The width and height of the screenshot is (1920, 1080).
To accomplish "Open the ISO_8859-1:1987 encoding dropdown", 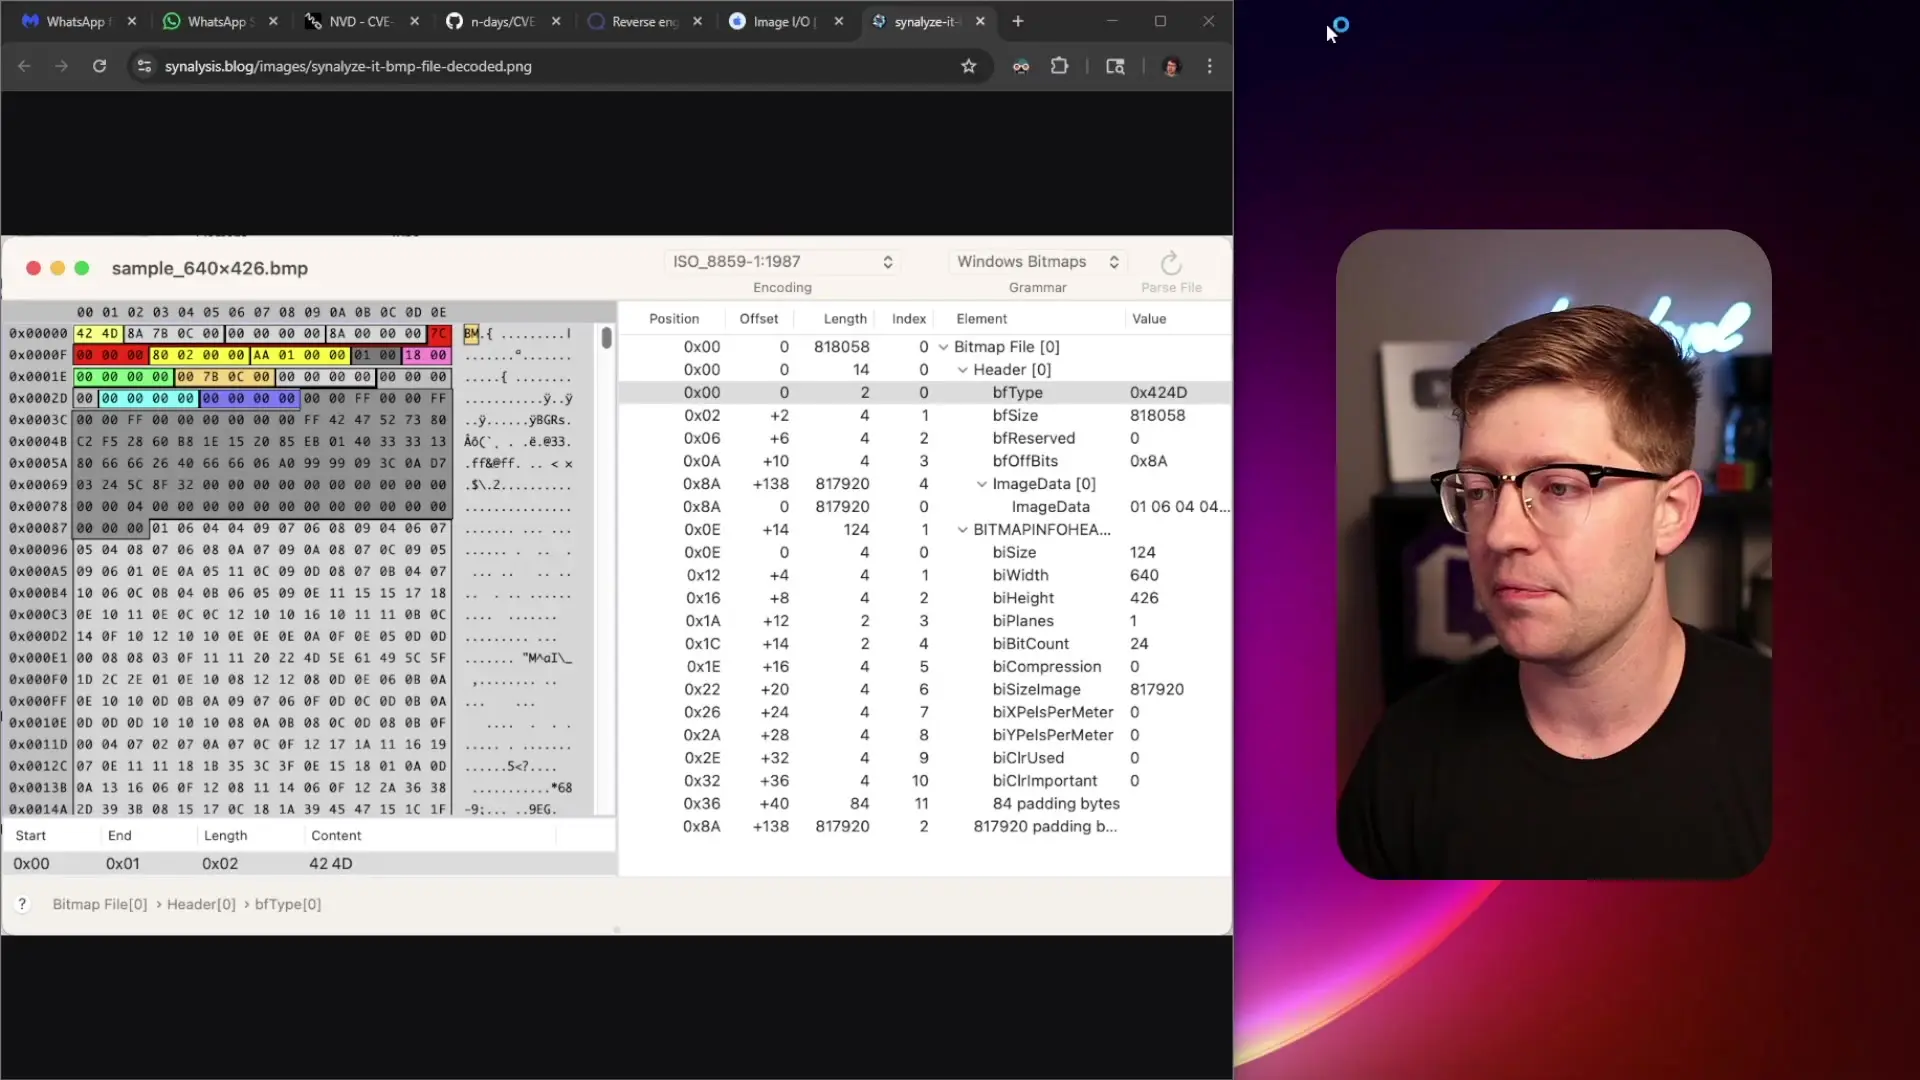I will pyautogui.click(x=781, y=262).
